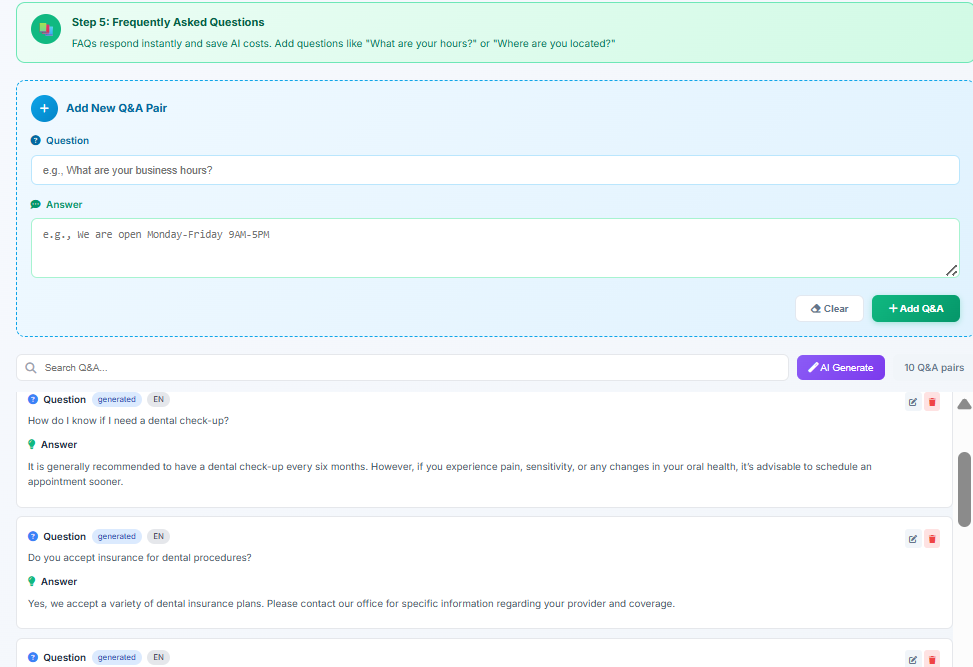Click the EN language badge on the second question

(158, 535)
